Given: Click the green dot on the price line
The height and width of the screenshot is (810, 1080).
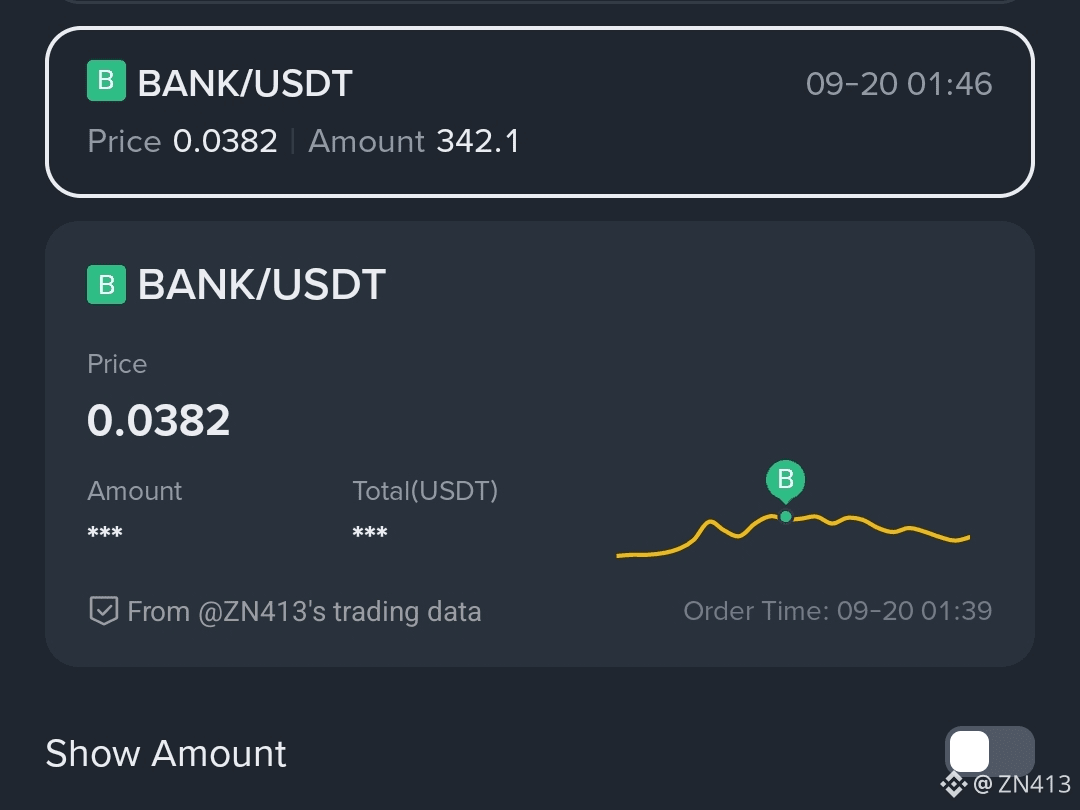Looking at the screenshot, I should point(785,517).
